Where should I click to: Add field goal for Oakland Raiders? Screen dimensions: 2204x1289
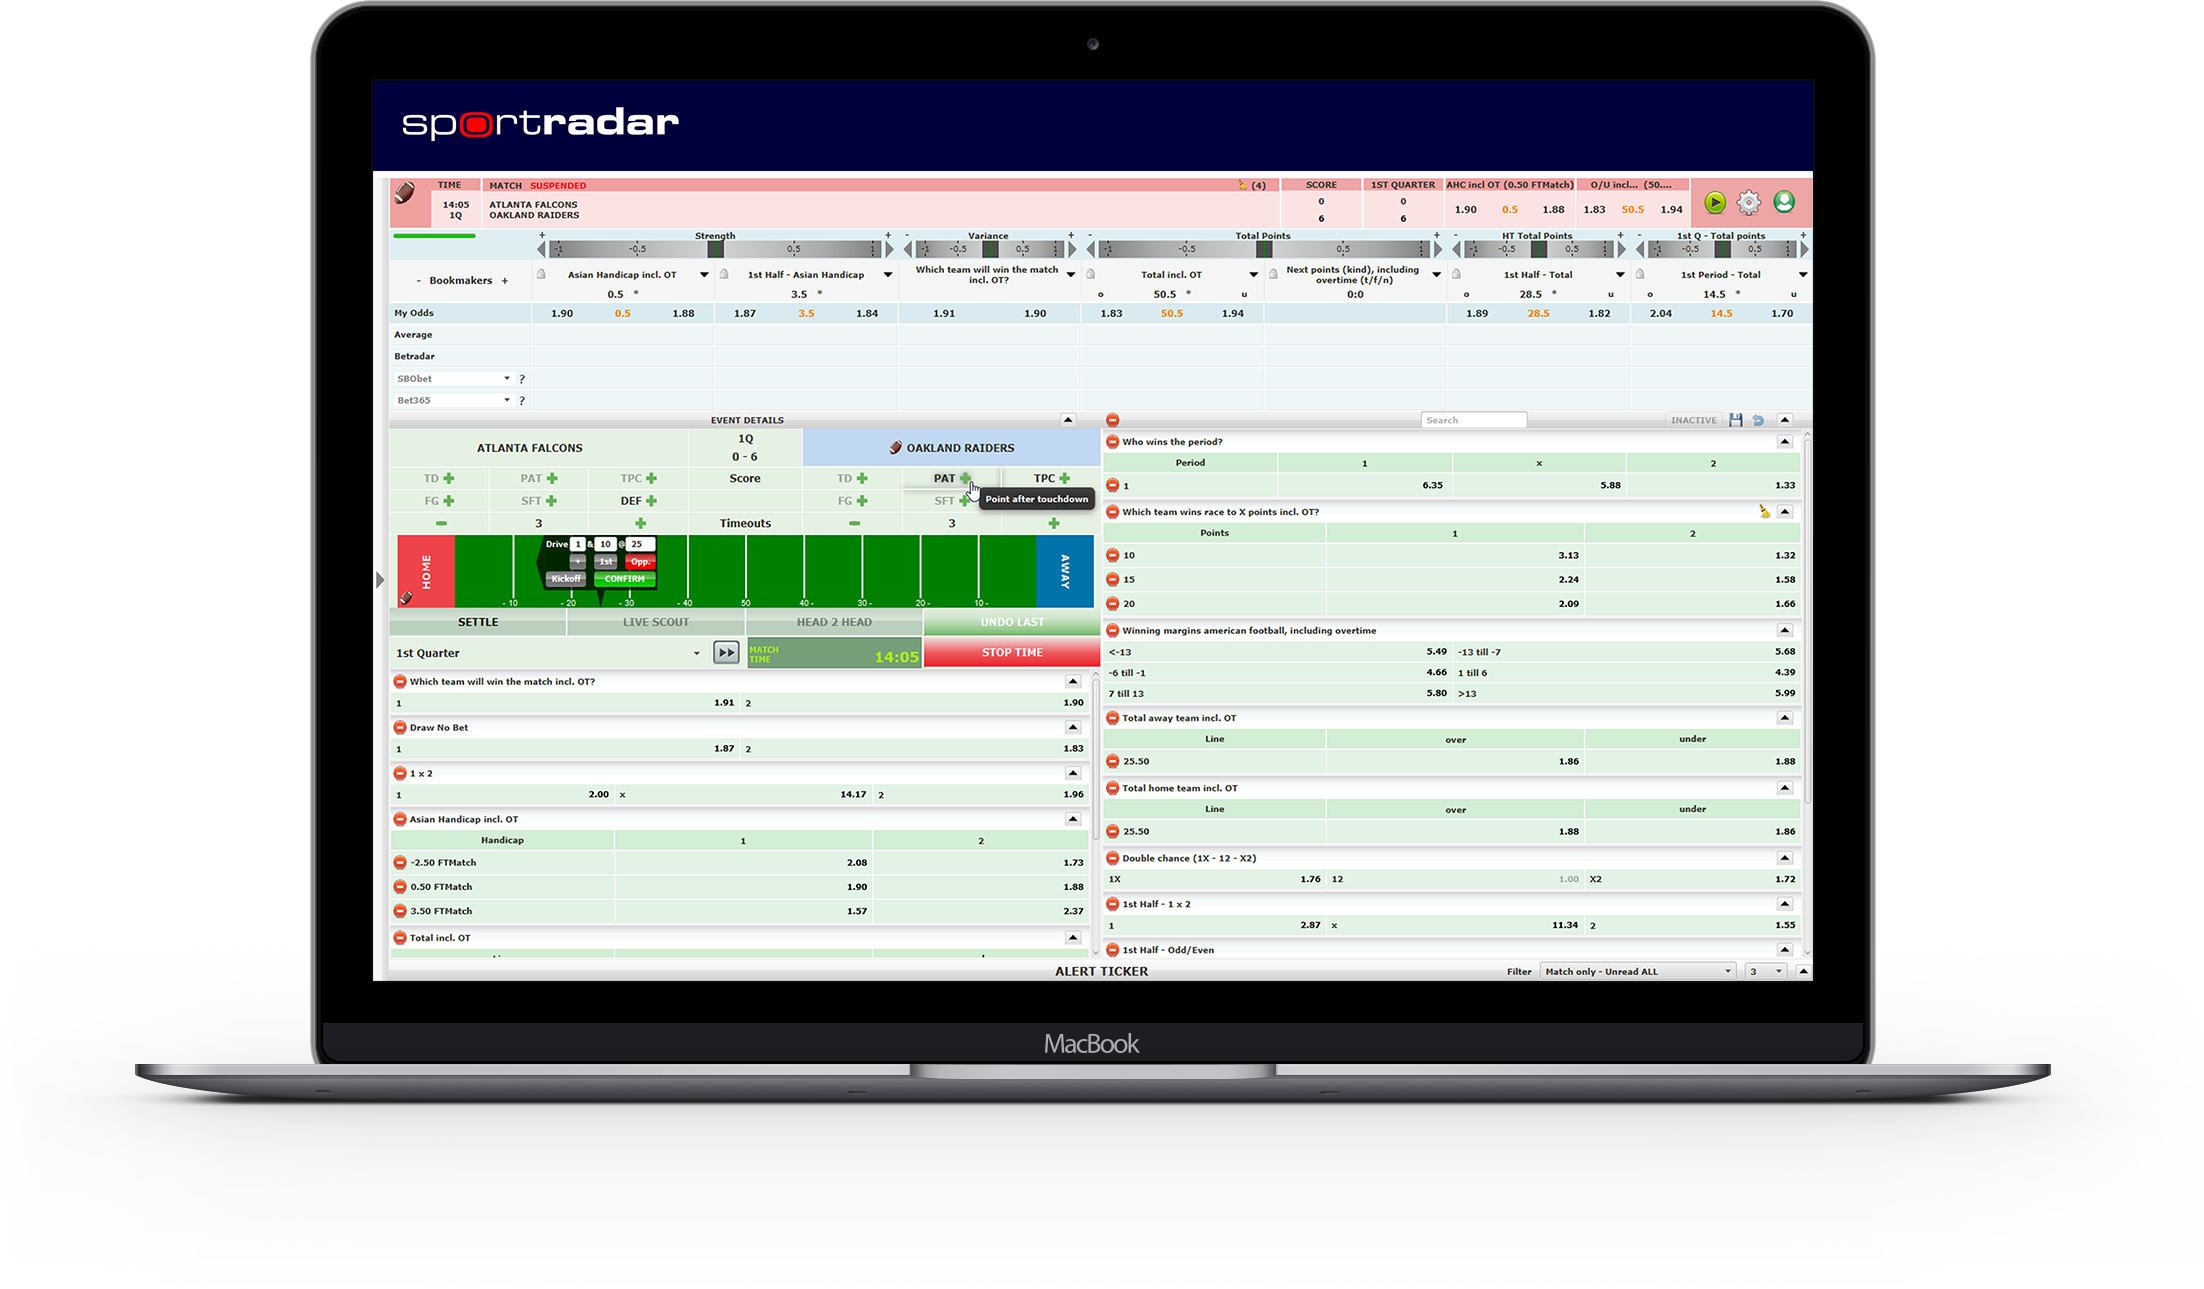point(862,500)
